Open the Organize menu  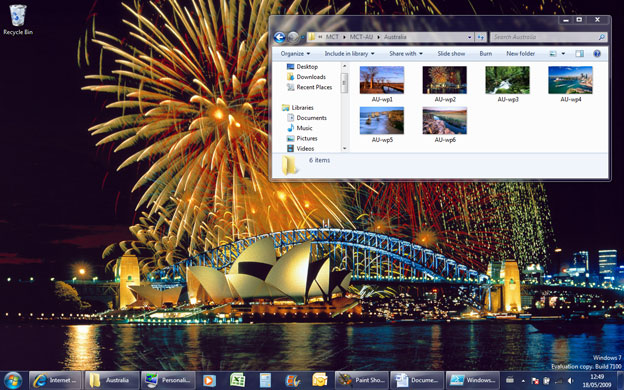tap(295, 53)
